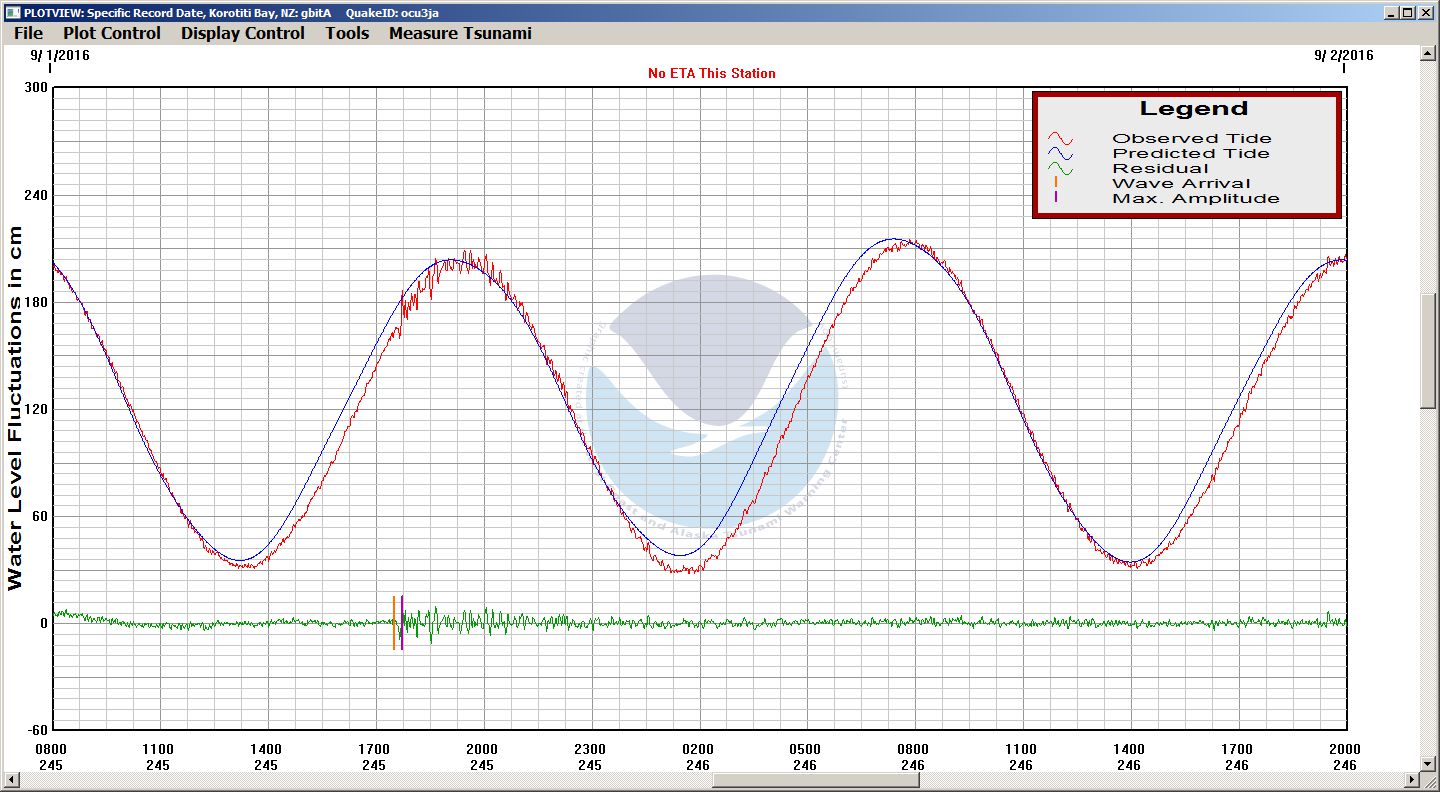1440x792 pixels.
Task: Click the 'No ETA This Station' message
Action: 711,73
